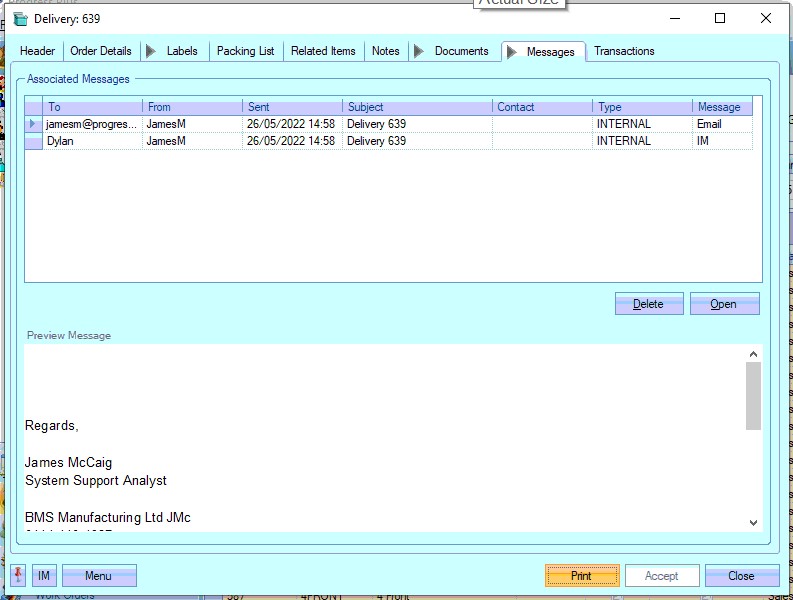Switch to the Header tab
This screenshot has width=793, height=600.
(38, 51)
